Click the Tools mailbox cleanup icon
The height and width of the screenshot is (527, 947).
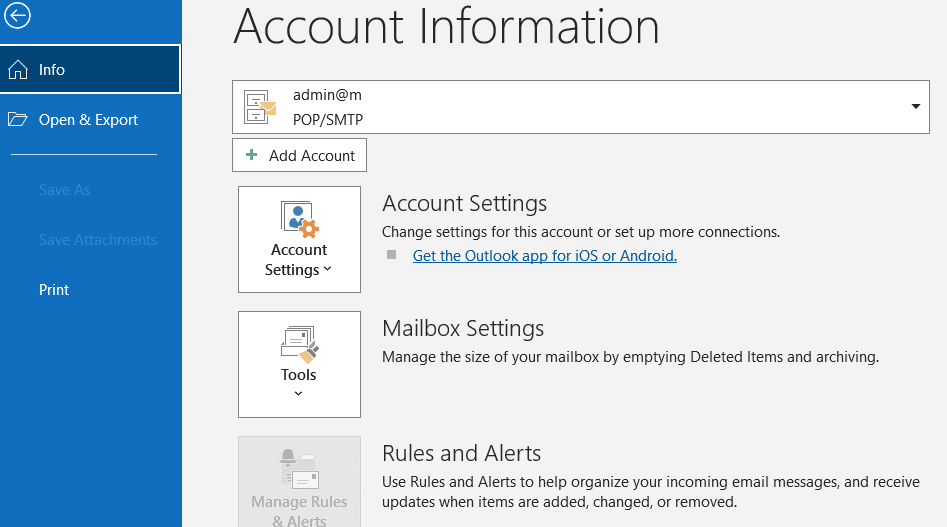299,345
